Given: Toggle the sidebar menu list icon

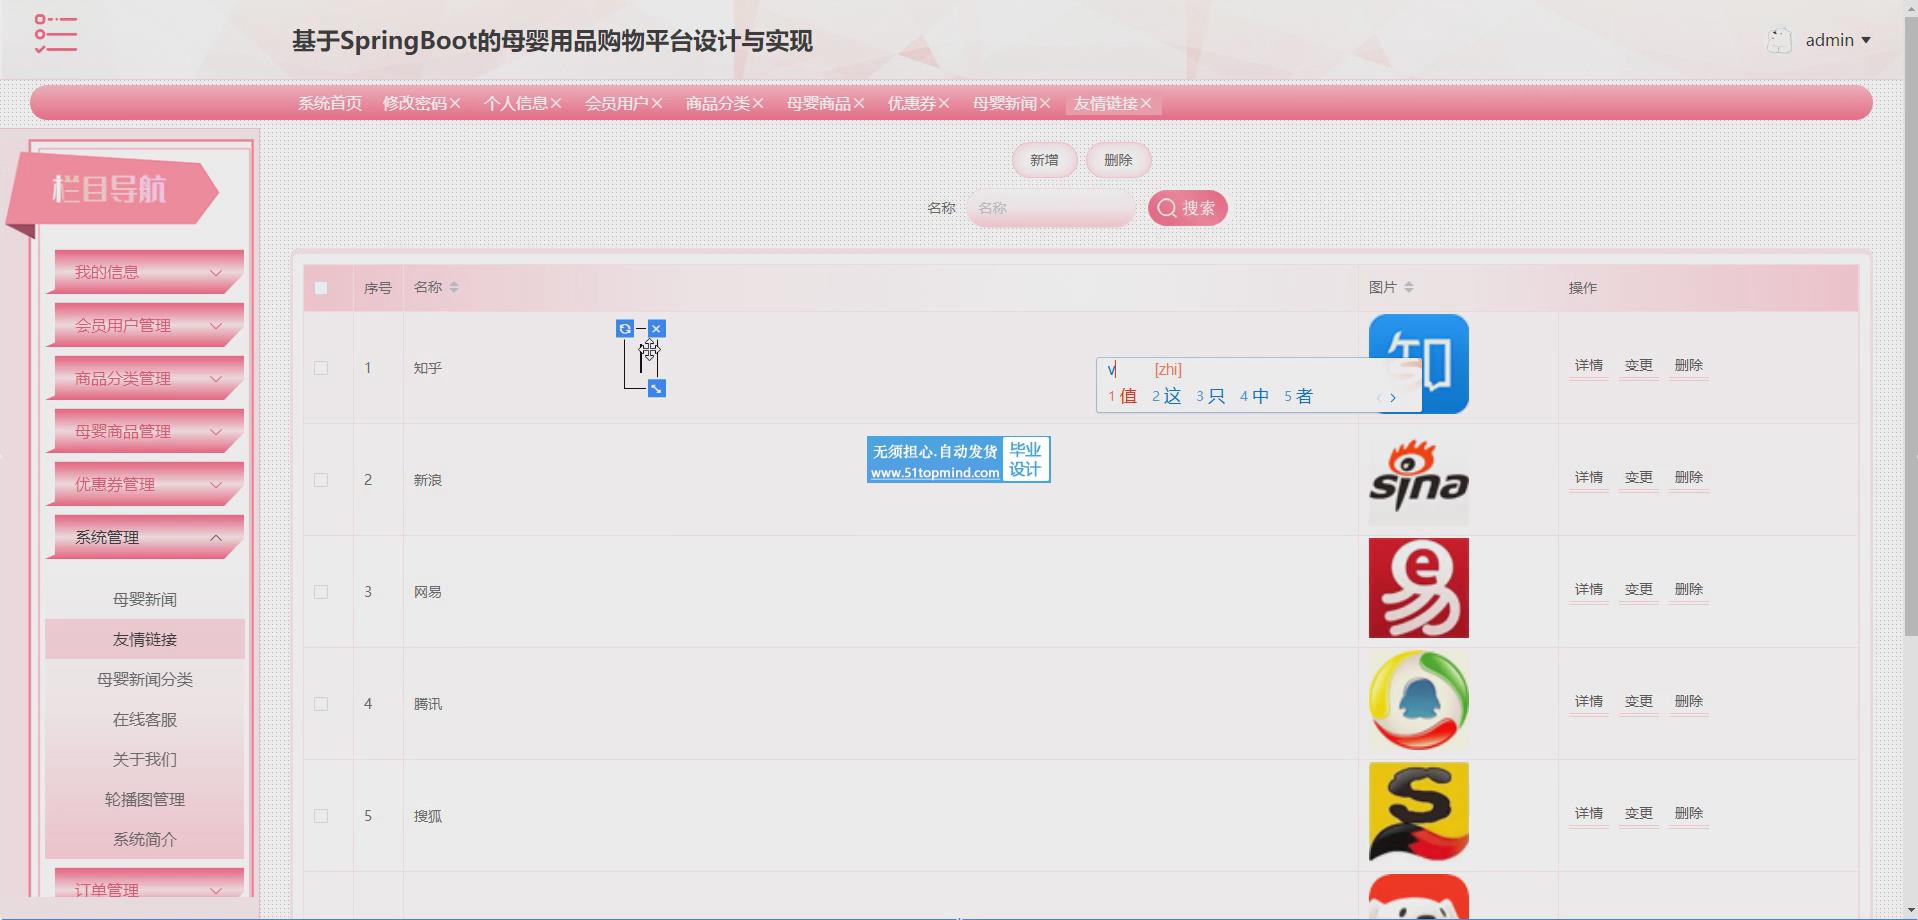Looking at the screenshot, I should 55,33.
